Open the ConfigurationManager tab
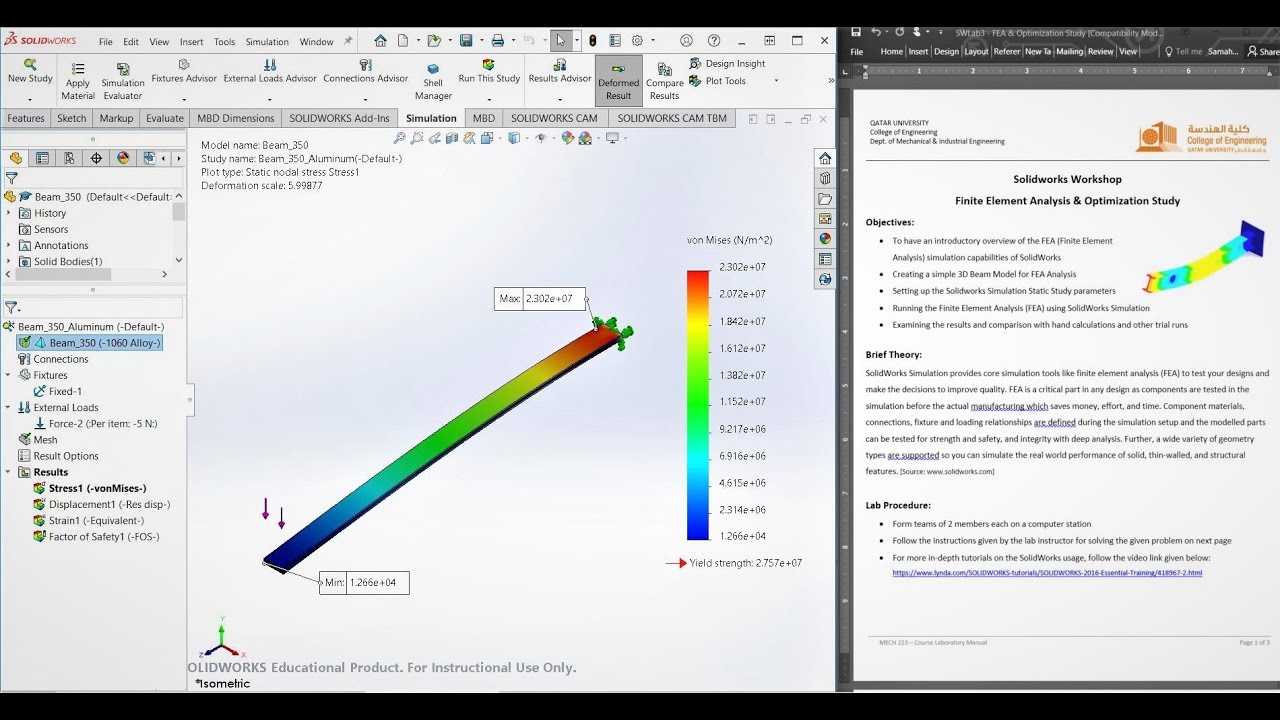 point(69,158)
